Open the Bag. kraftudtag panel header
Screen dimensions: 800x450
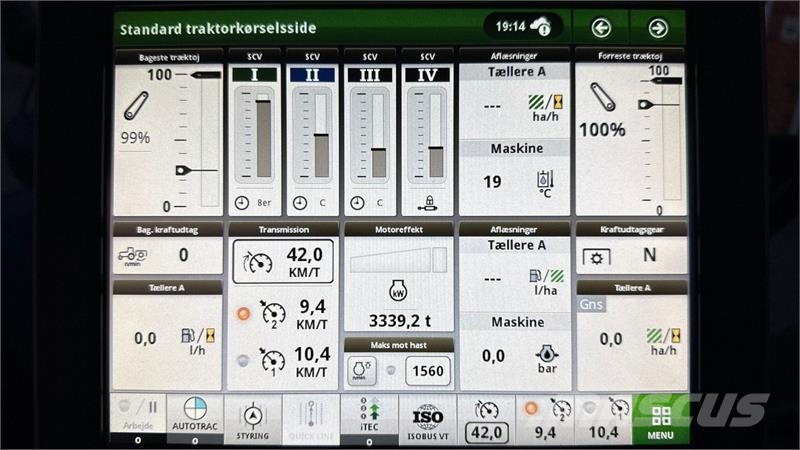[x=167, y=230]
